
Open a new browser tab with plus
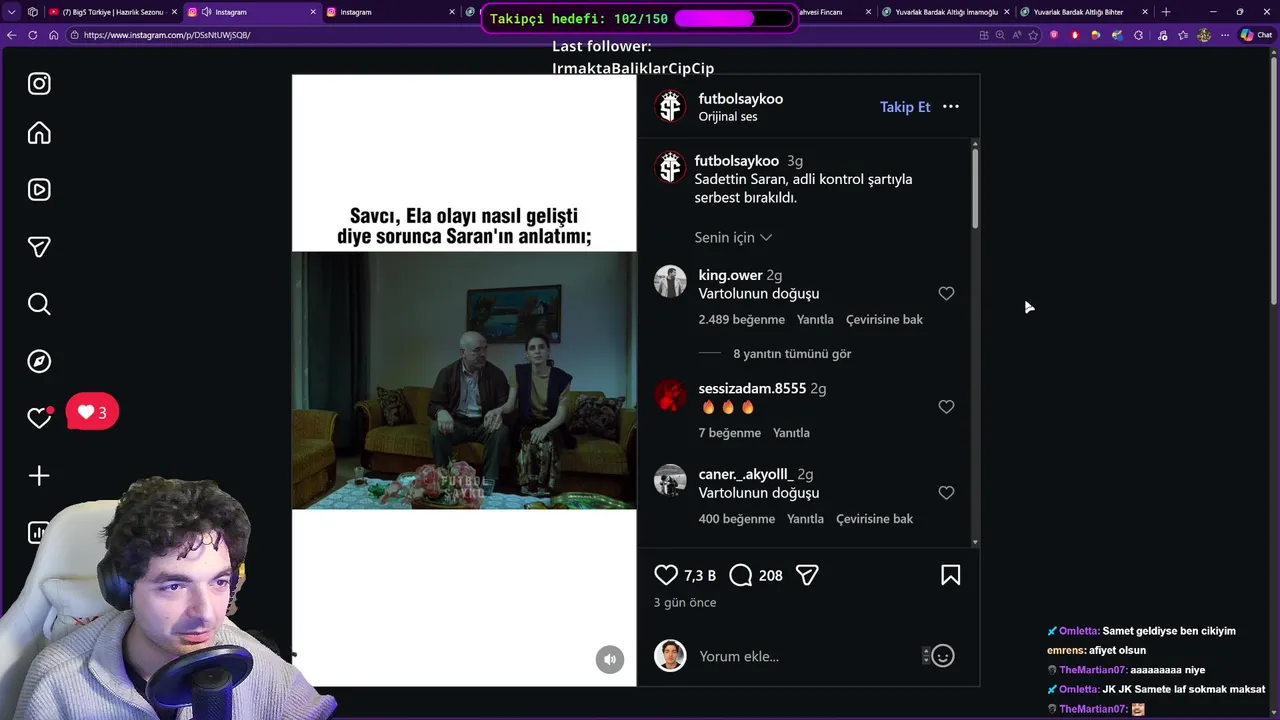tap(1166, 12)
